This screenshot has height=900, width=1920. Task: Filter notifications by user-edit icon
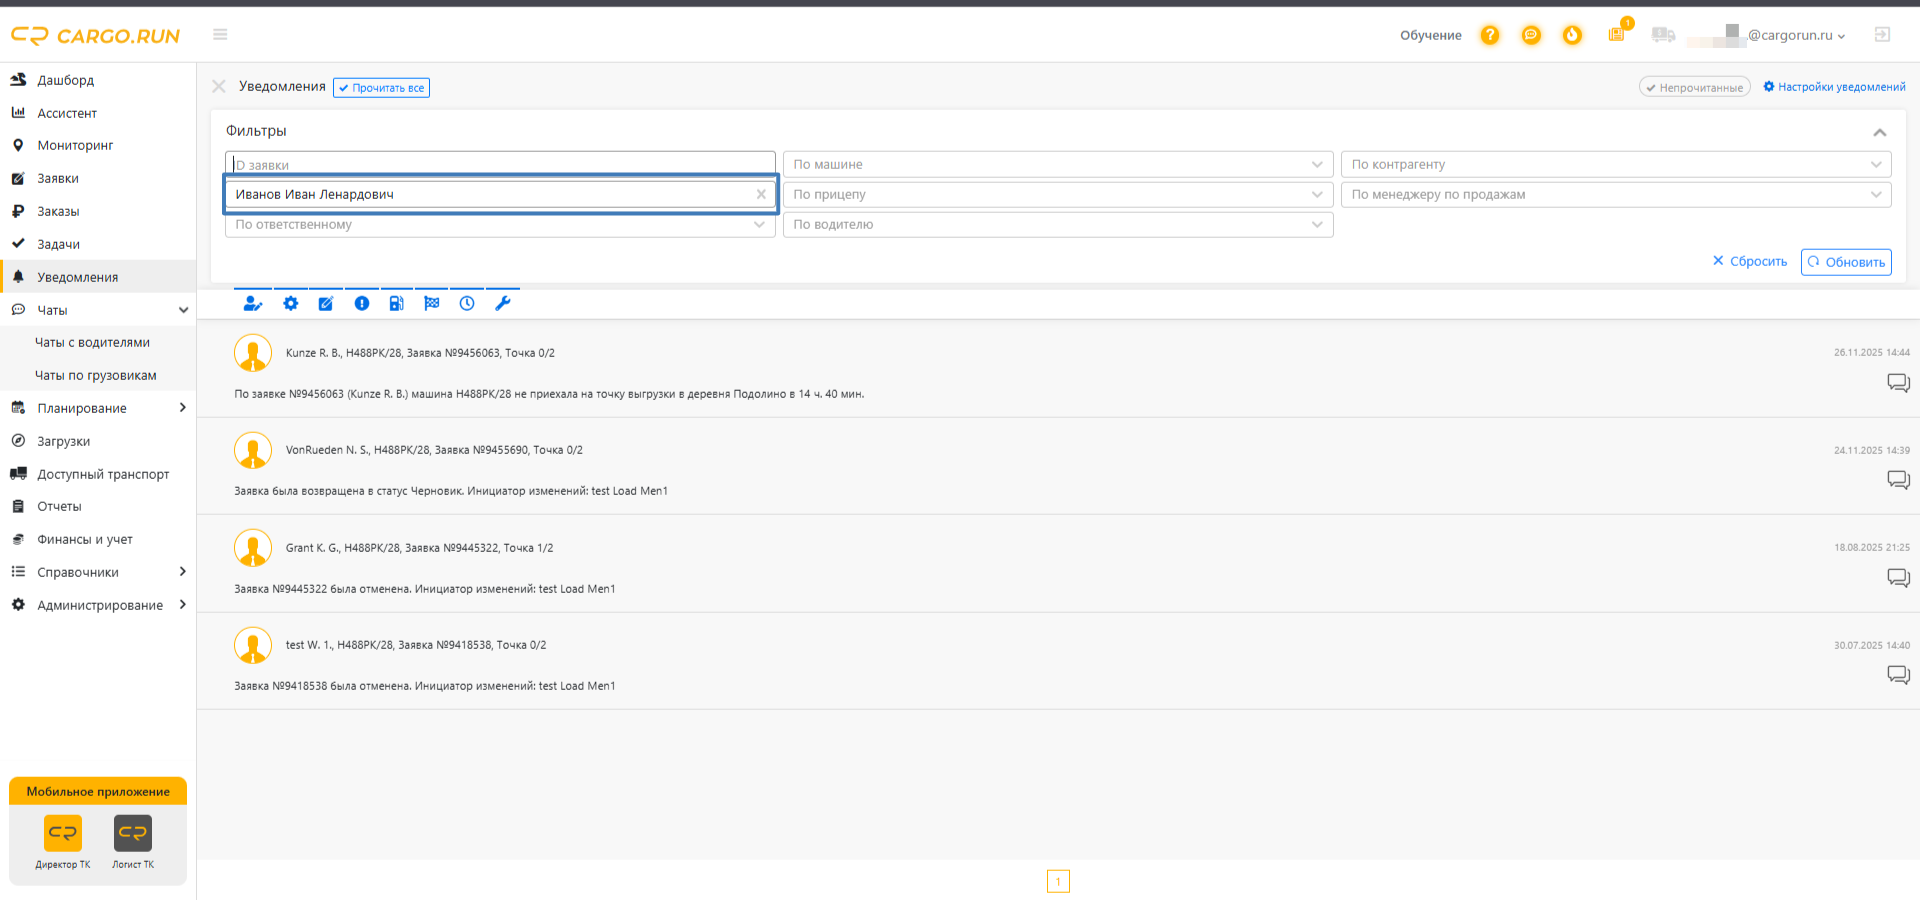point(253,304)
